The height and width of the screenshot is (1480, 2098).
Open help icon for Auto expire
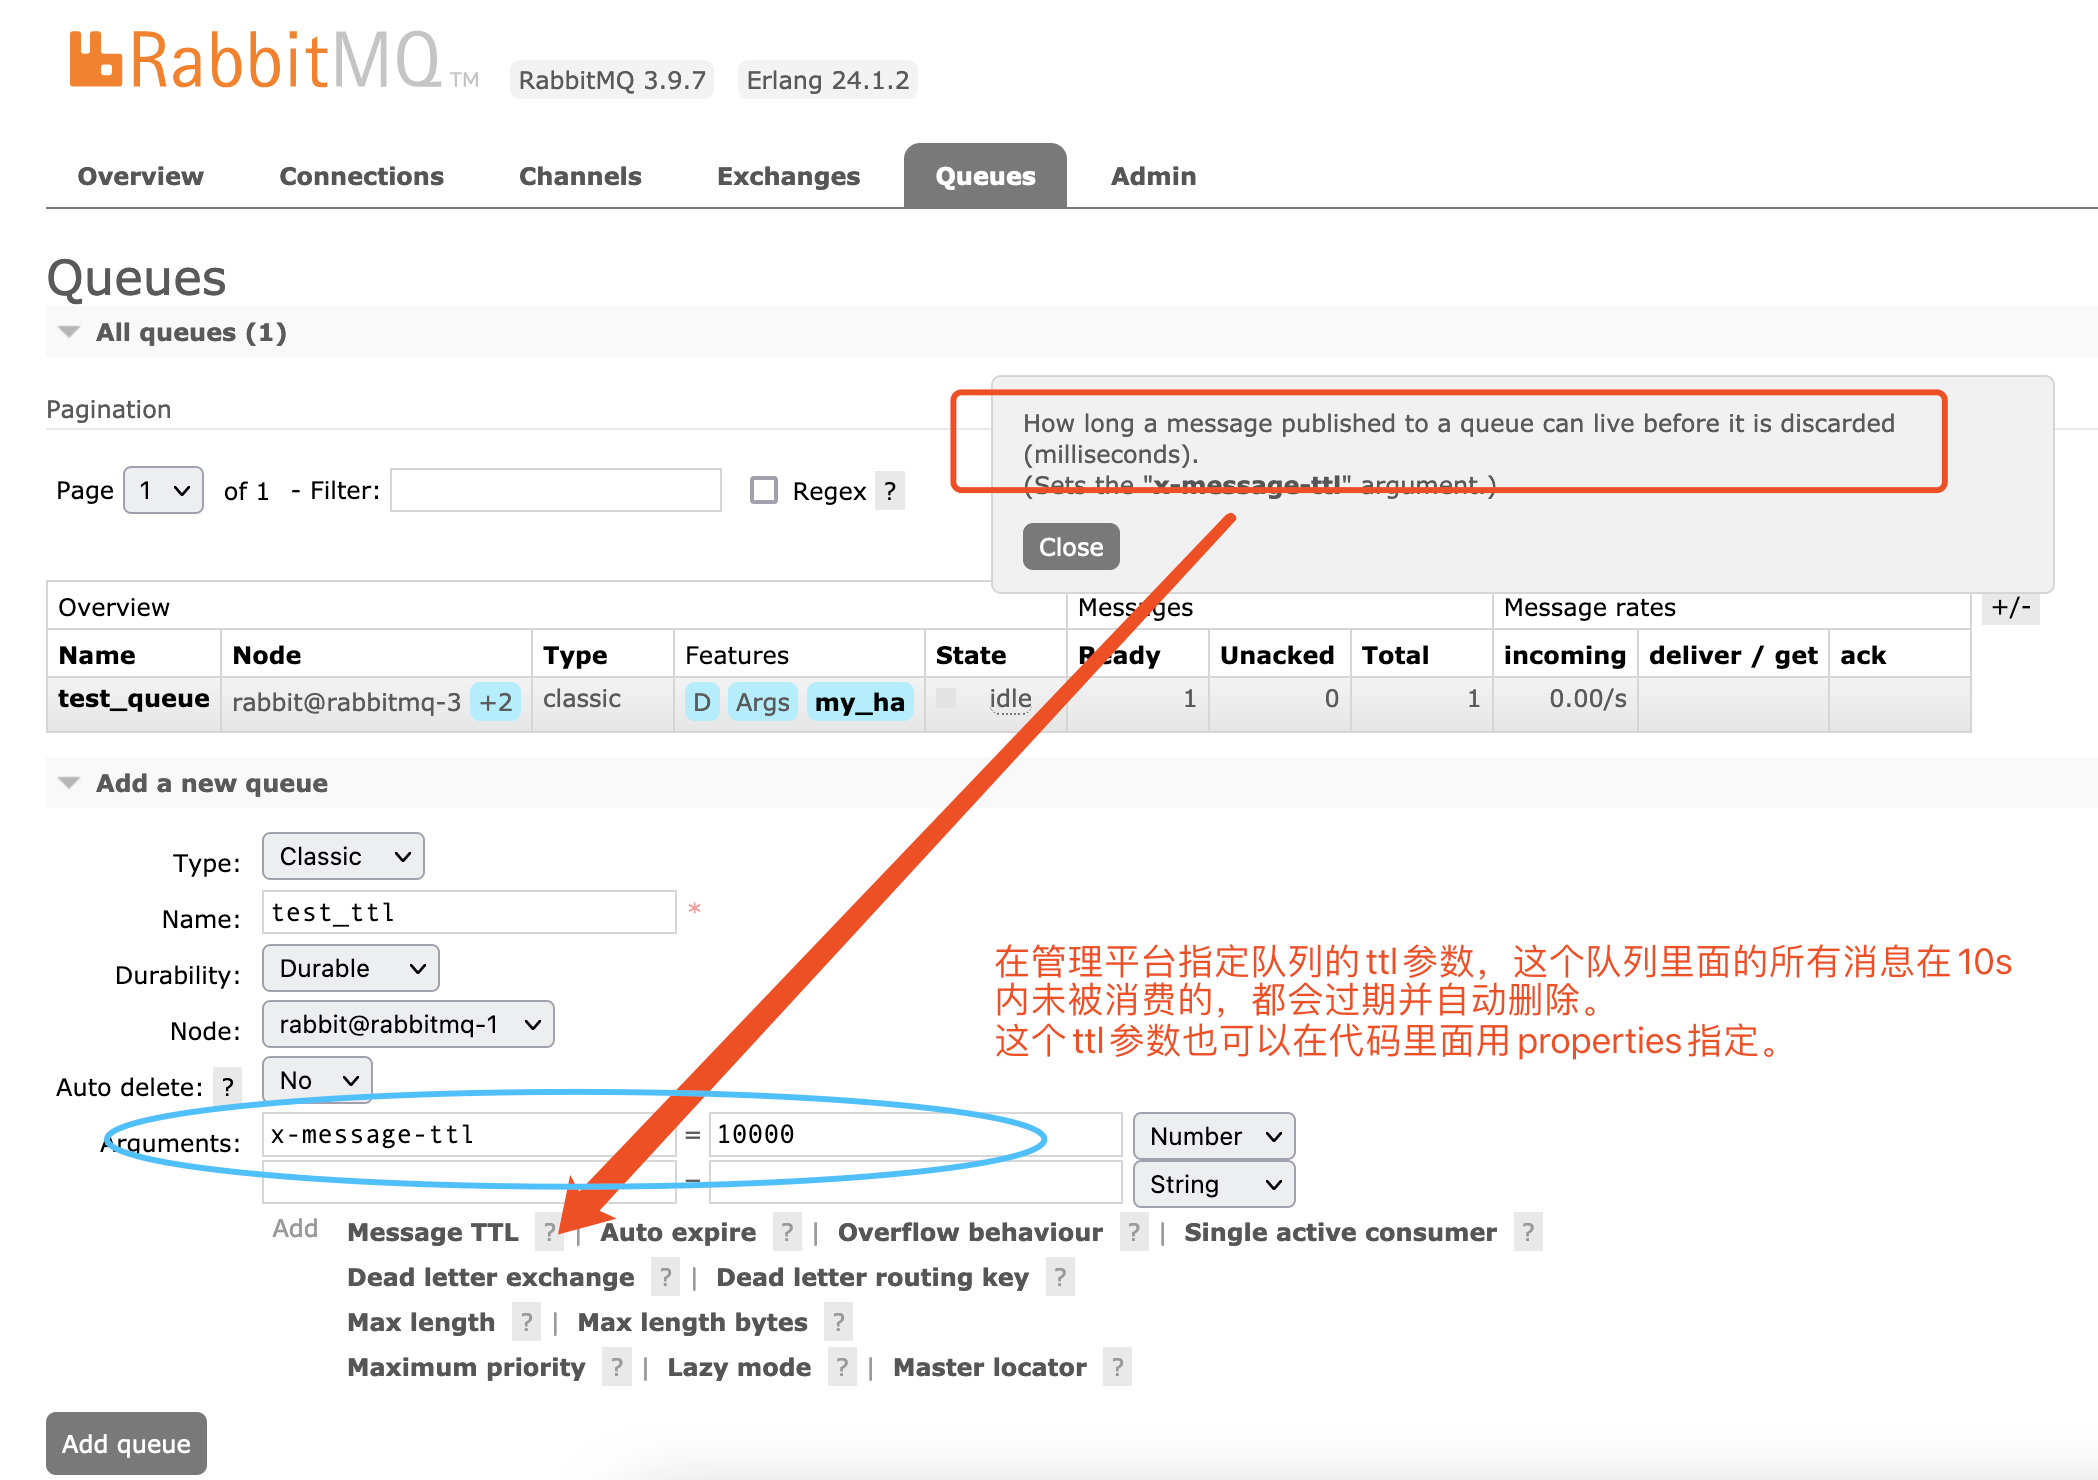click(787, 1232)
